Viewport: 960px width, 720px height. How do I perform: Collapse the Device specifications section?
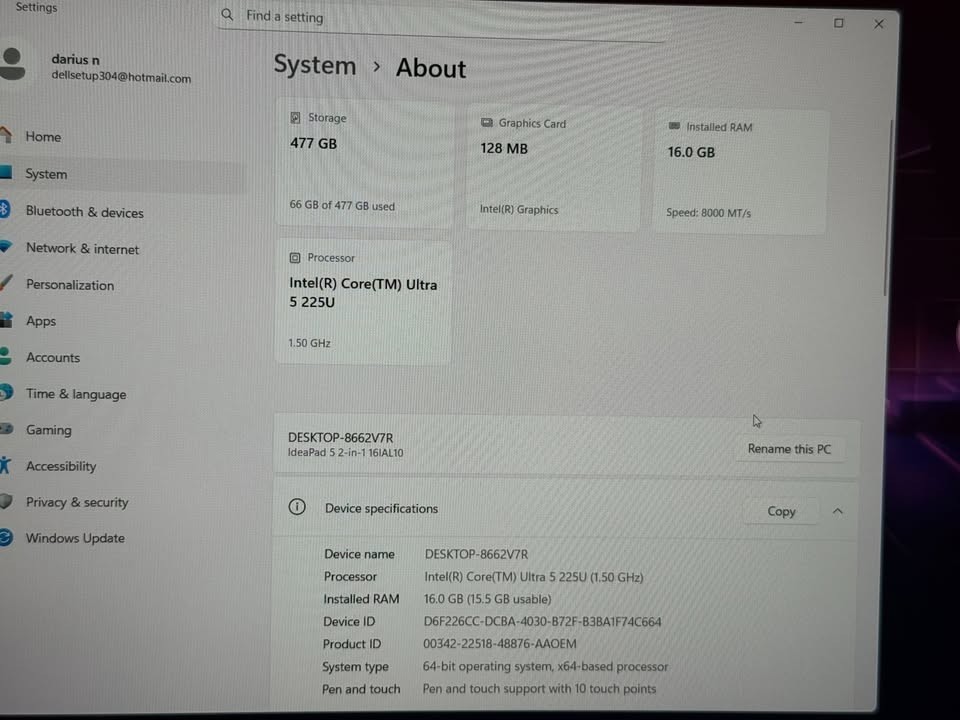[838, 511]
